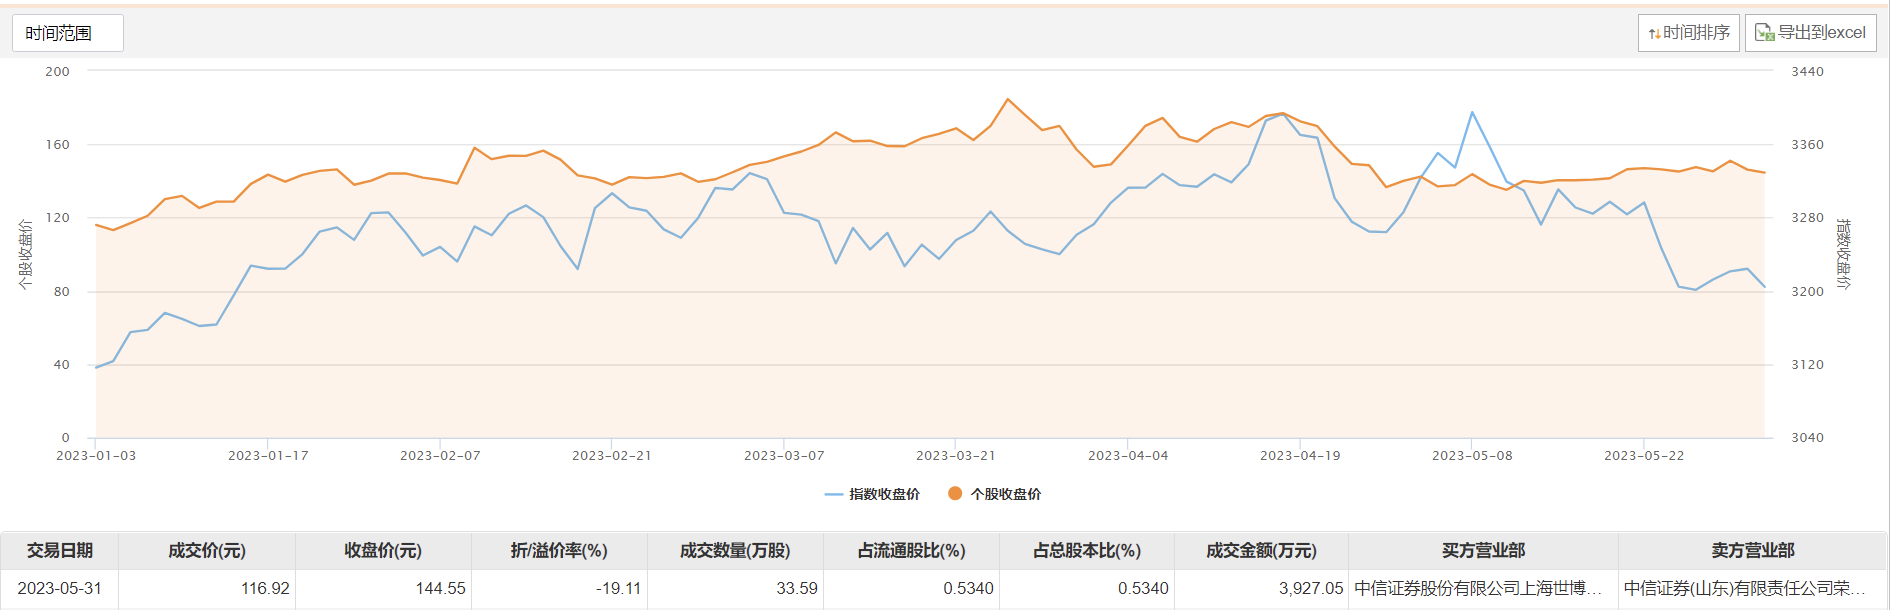This screenshot has width=1890, height=610.
Task: Click the 时间排序 sort button
Action: (x=1689, y=33)
